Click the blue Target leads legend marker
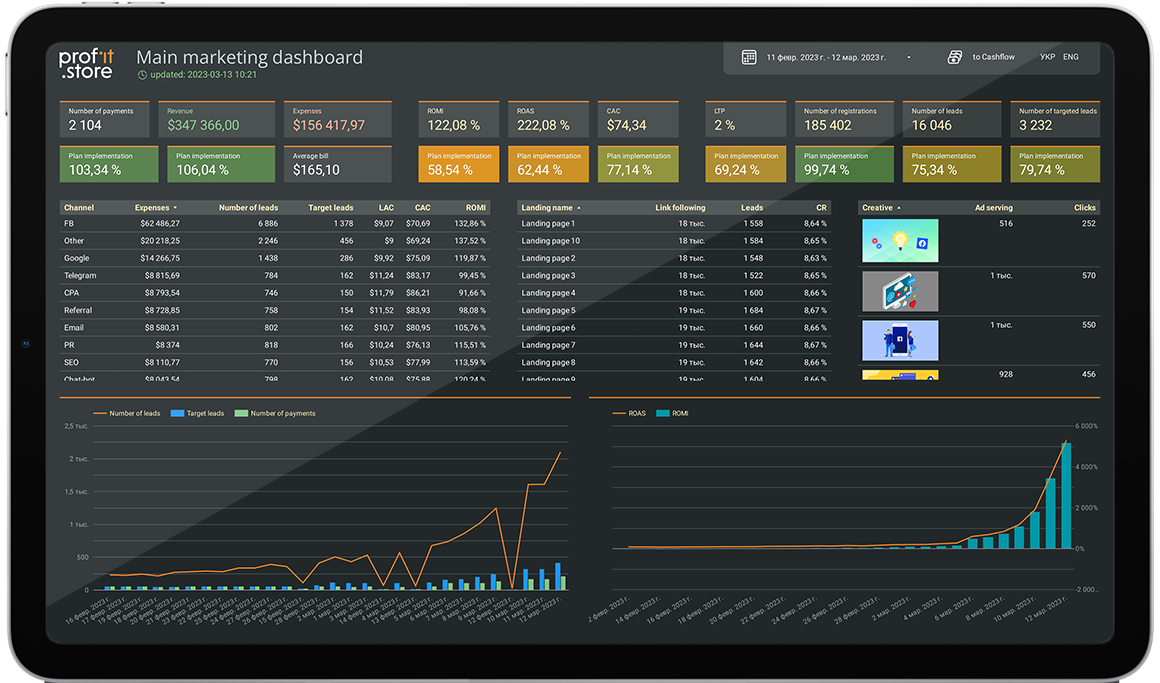The width and height of the screenshot is (1160, 683). pyautogui.click(x=179, y=413)
